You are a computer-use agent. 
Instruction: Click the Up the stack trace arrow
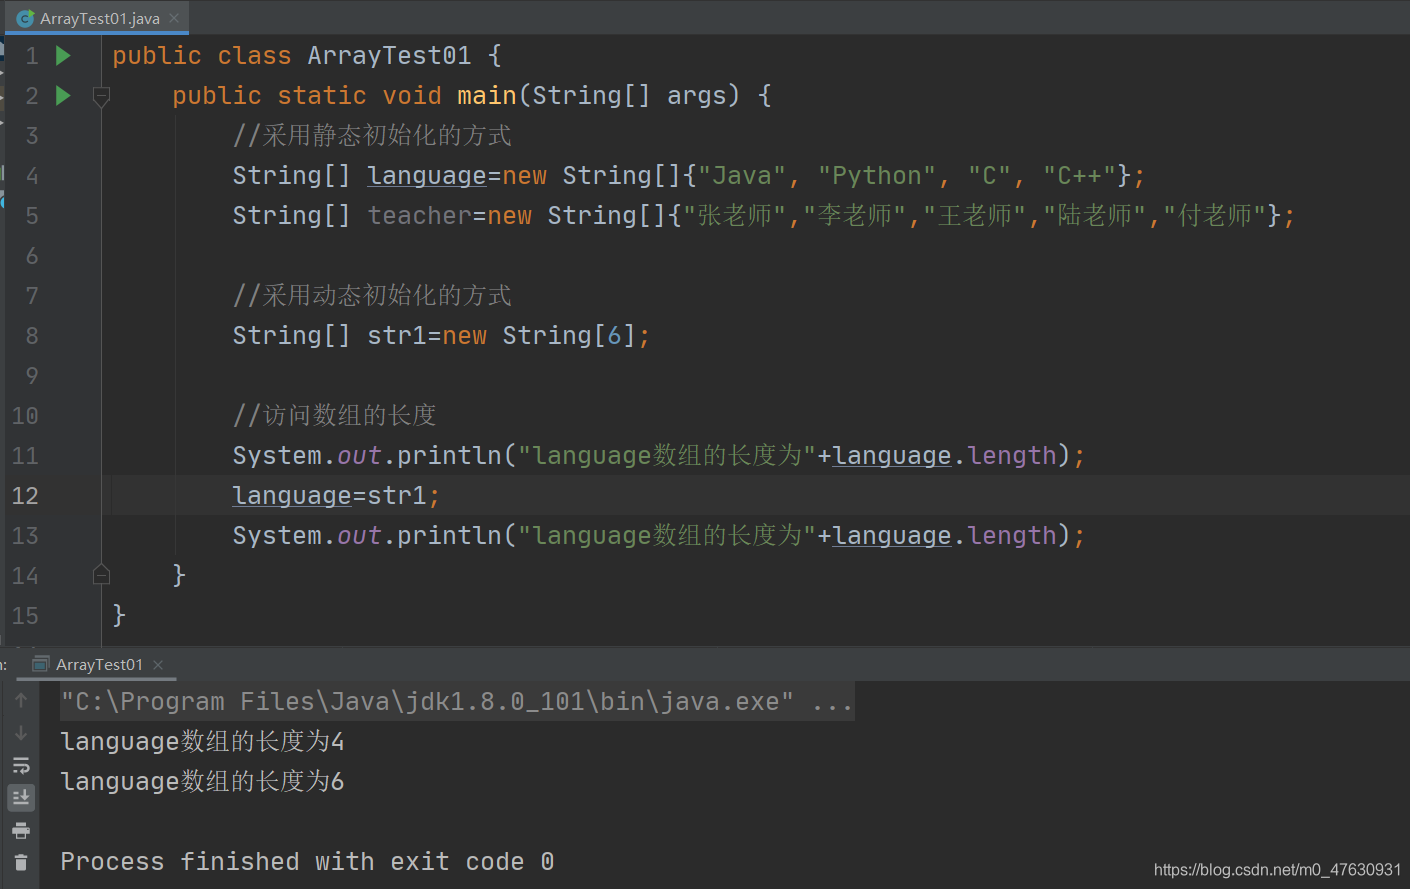[x=21, y=701]
